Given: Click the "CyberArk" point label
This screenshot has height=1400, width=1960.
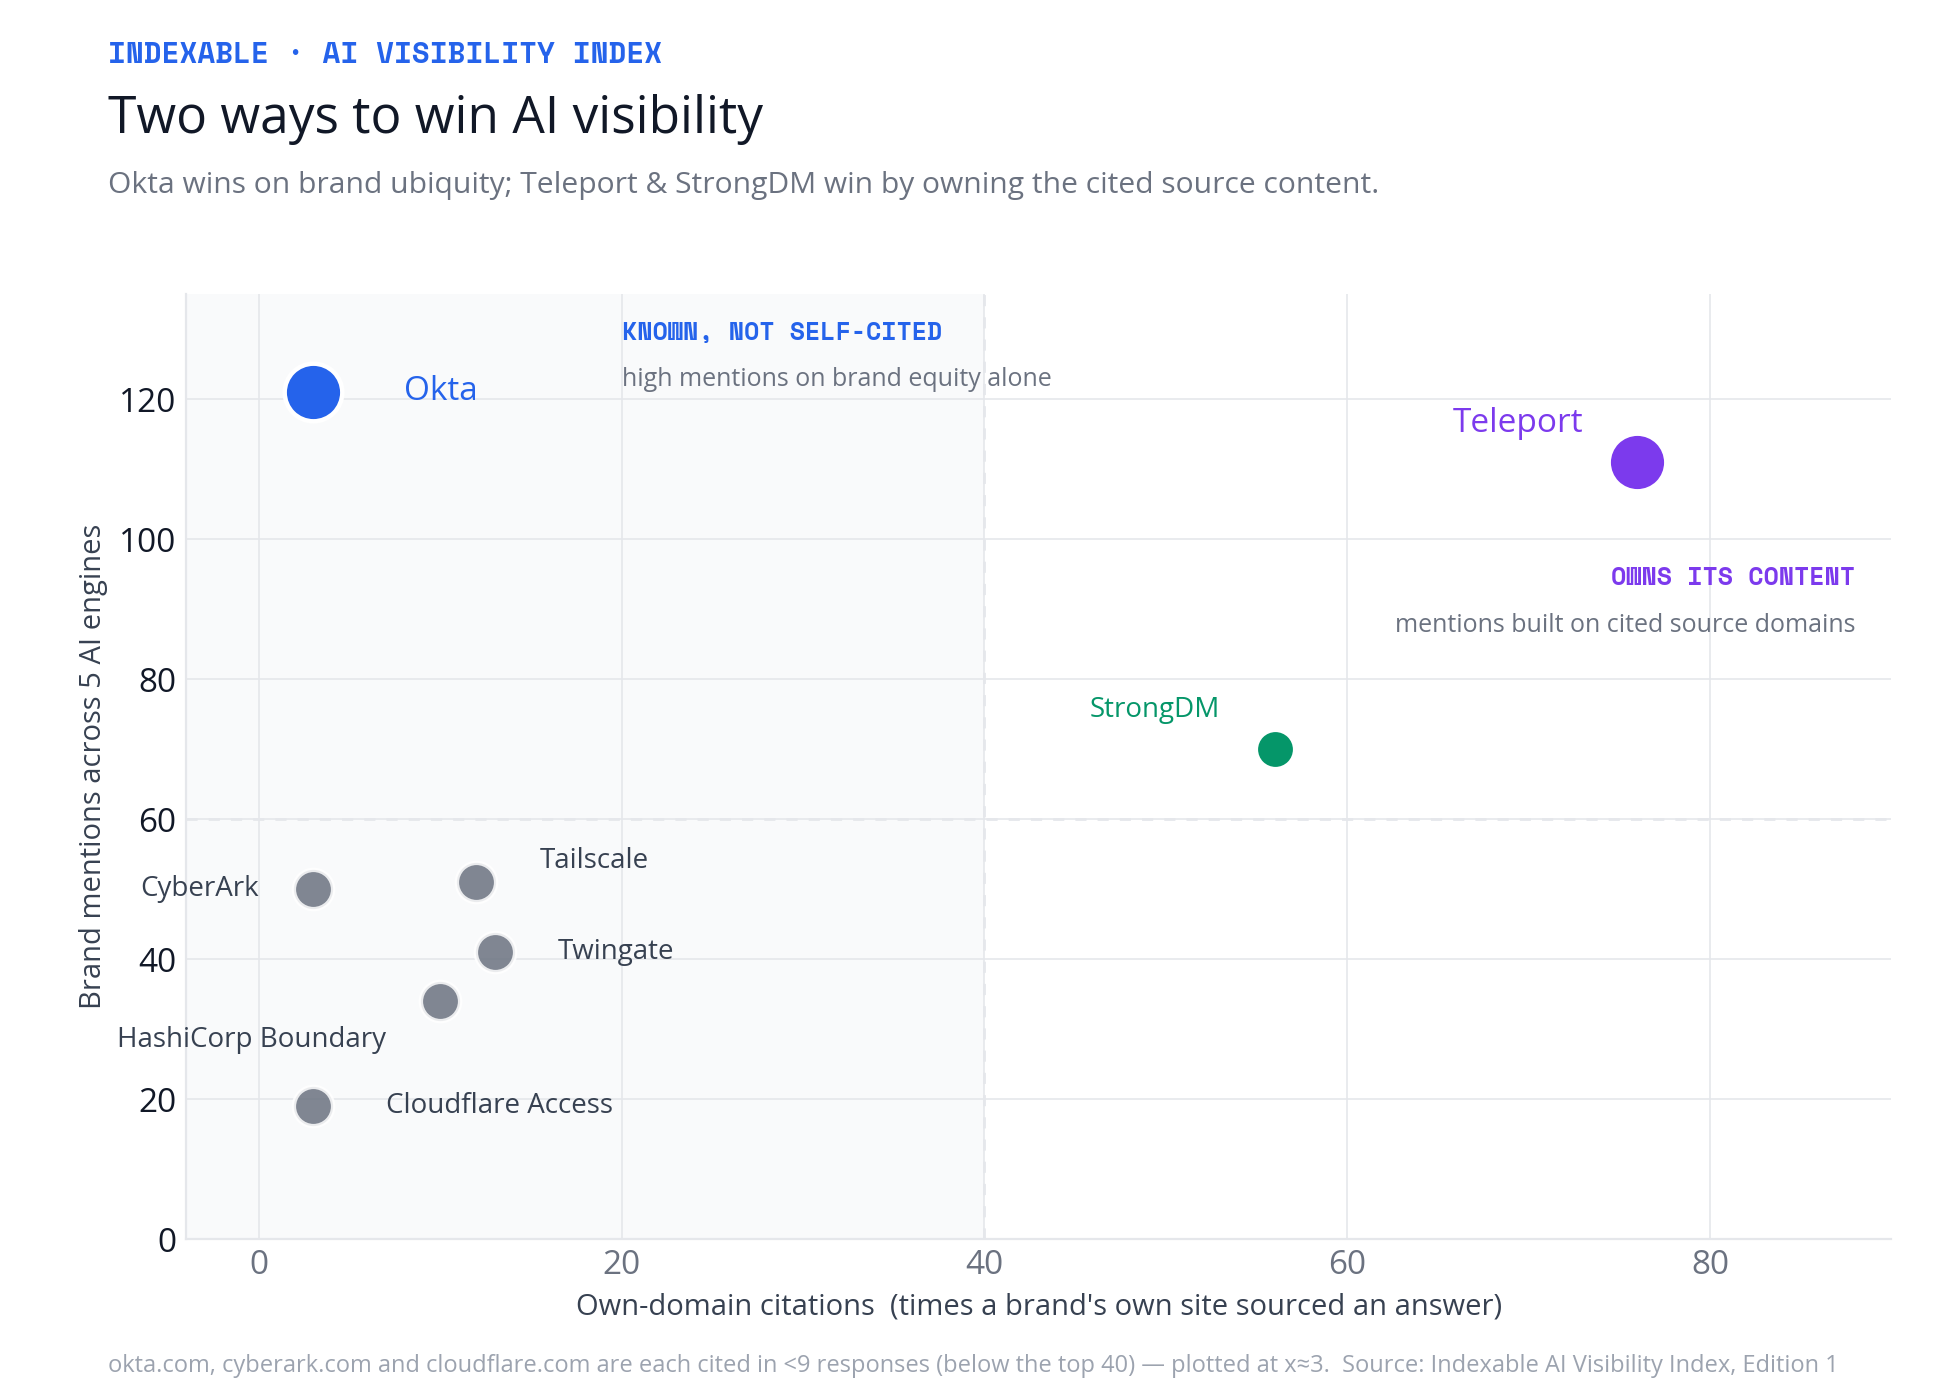Looking at the screenshot, I should 200,887.
